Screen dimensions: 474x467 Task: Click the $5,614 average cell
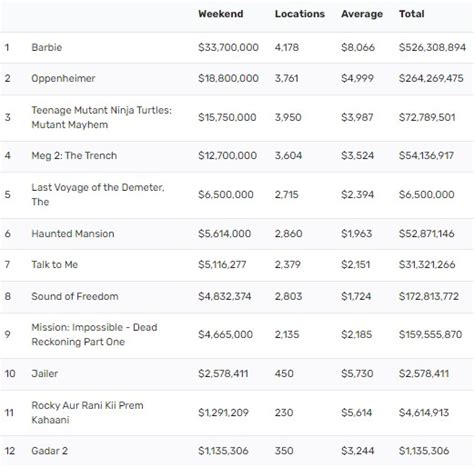coord(356,413)
